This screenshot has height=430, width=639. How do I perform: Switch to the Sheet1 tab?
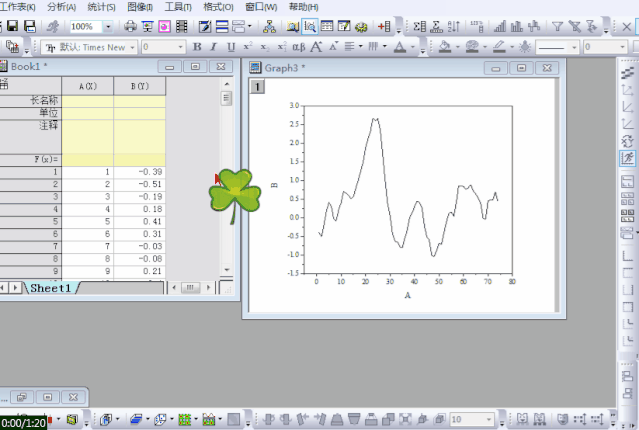coord(50,288)
